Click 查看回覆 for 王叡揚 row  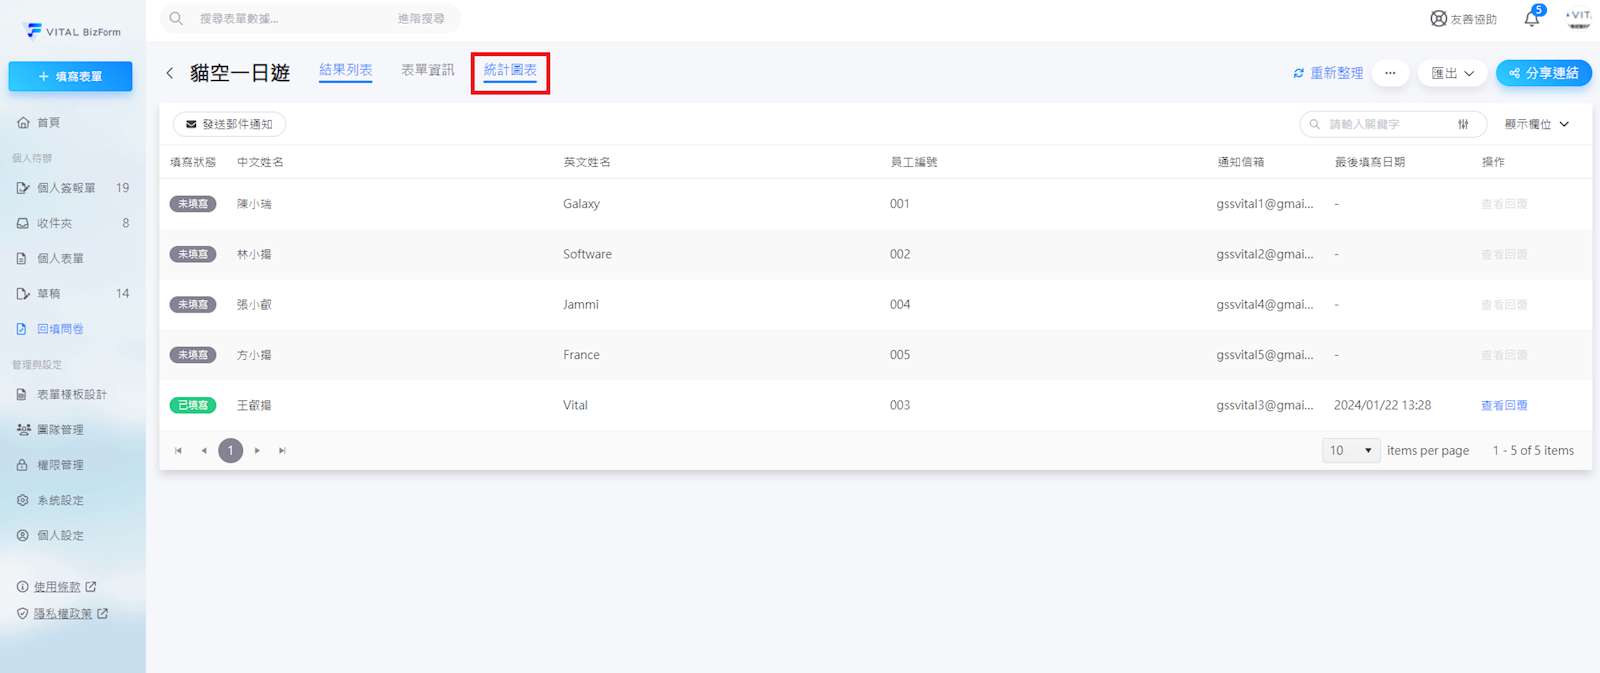pyautogui.click(x=1504, y=405)
